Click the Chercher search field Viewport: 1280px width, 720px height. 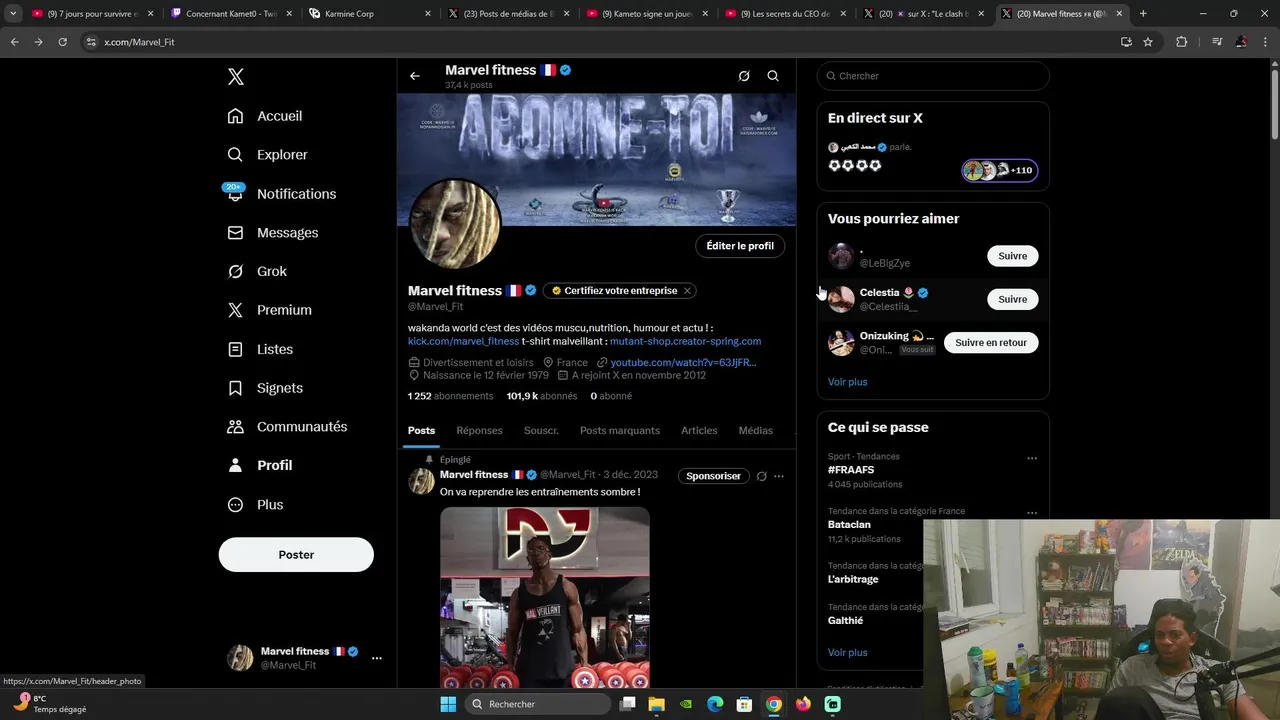933,76
